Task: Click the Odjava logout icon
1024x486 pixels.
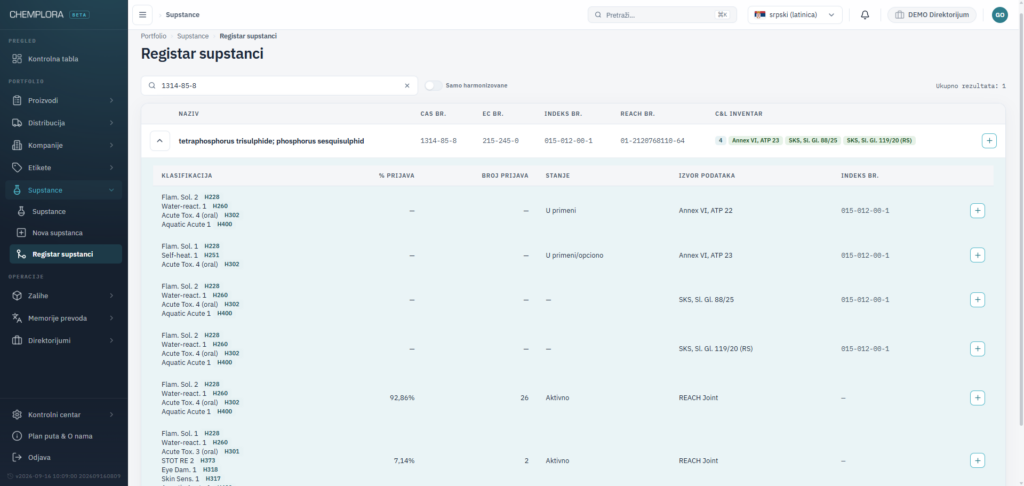Action: (17, 457)
